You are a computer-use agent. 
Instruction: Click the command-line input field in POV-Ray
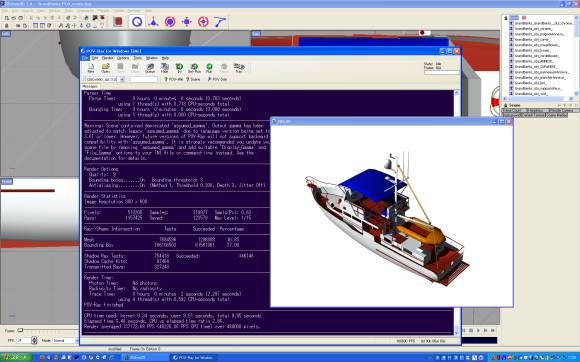pos(144,79)
